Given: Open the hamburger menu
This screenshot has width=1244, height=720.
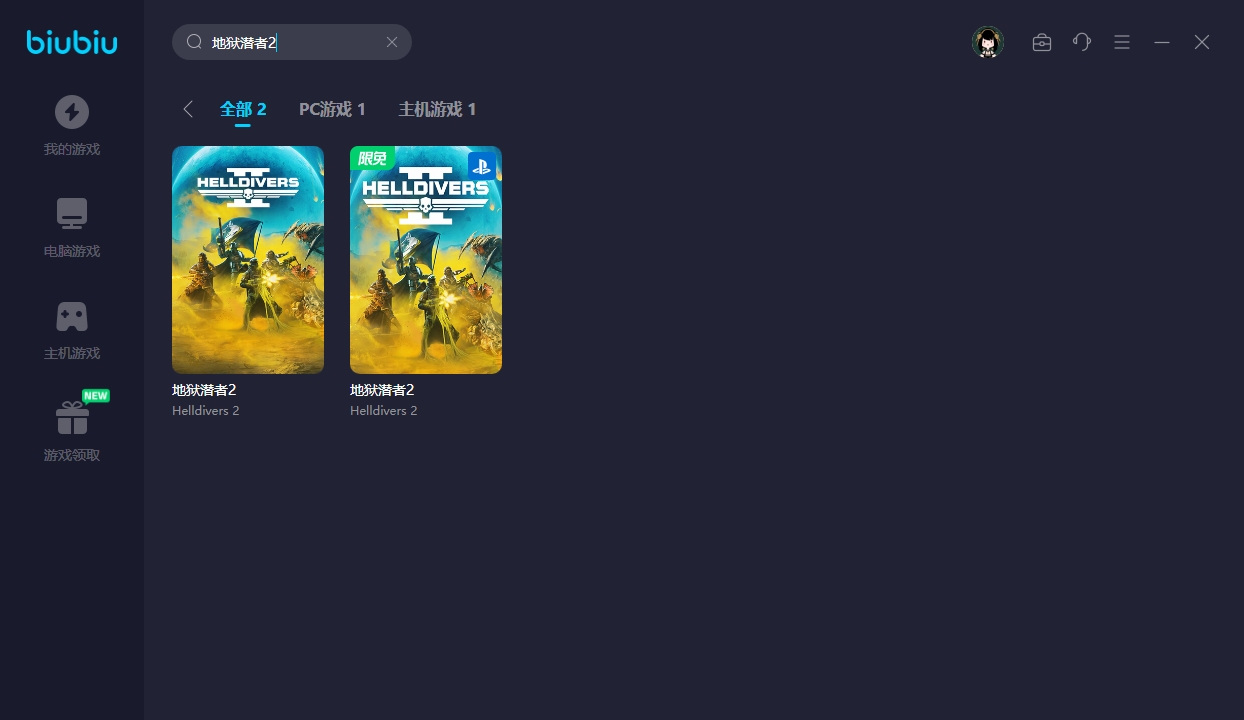Looking at the screenshot, I should click(1122, 42).
